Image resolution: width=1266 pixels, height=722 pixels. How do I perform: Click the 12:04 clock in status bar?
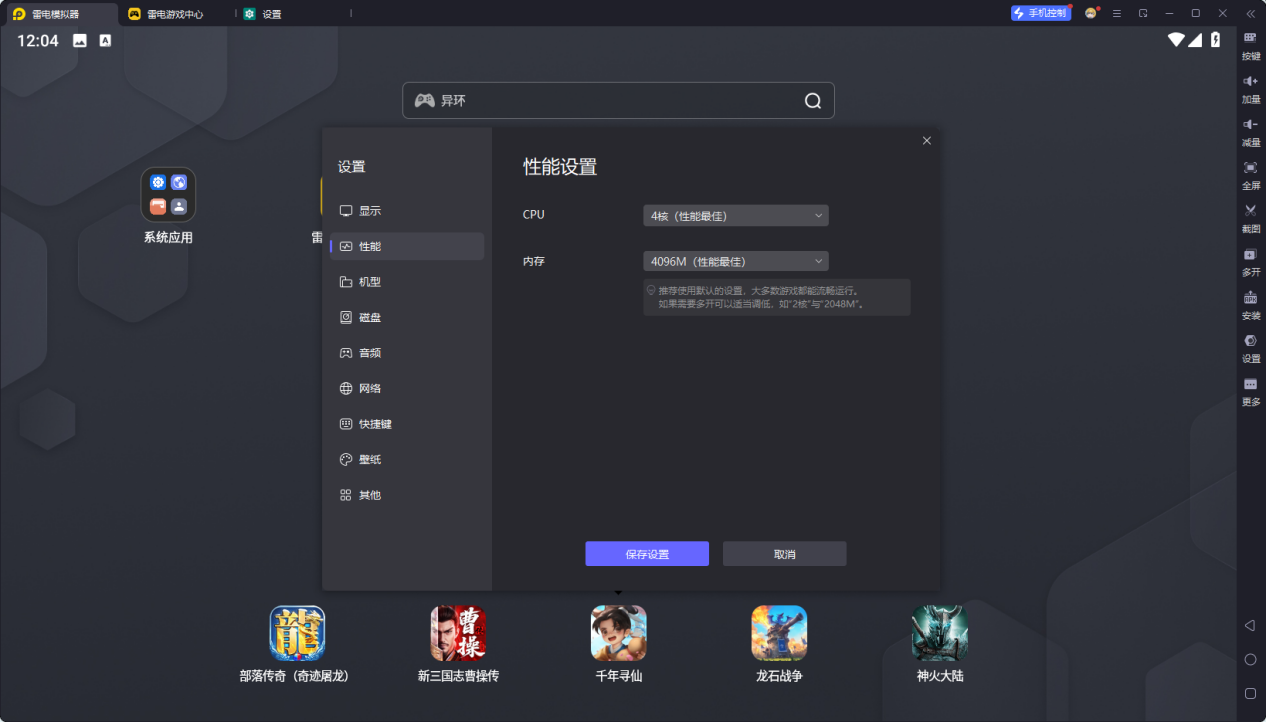coord(38,41)
